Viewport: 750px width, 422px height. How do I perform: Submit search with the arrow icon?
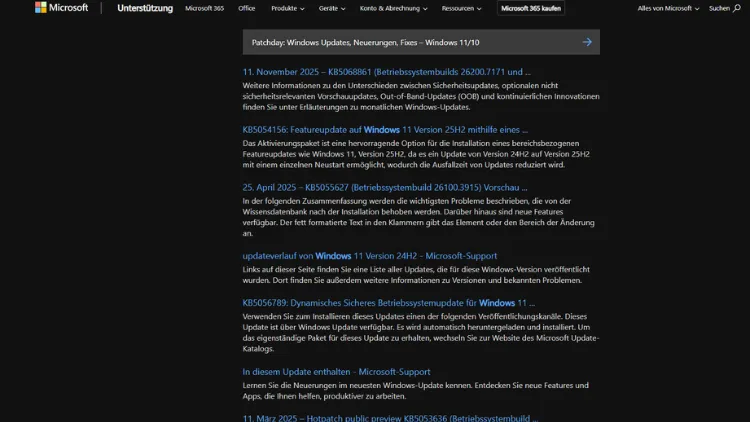(x=587, y=42)
